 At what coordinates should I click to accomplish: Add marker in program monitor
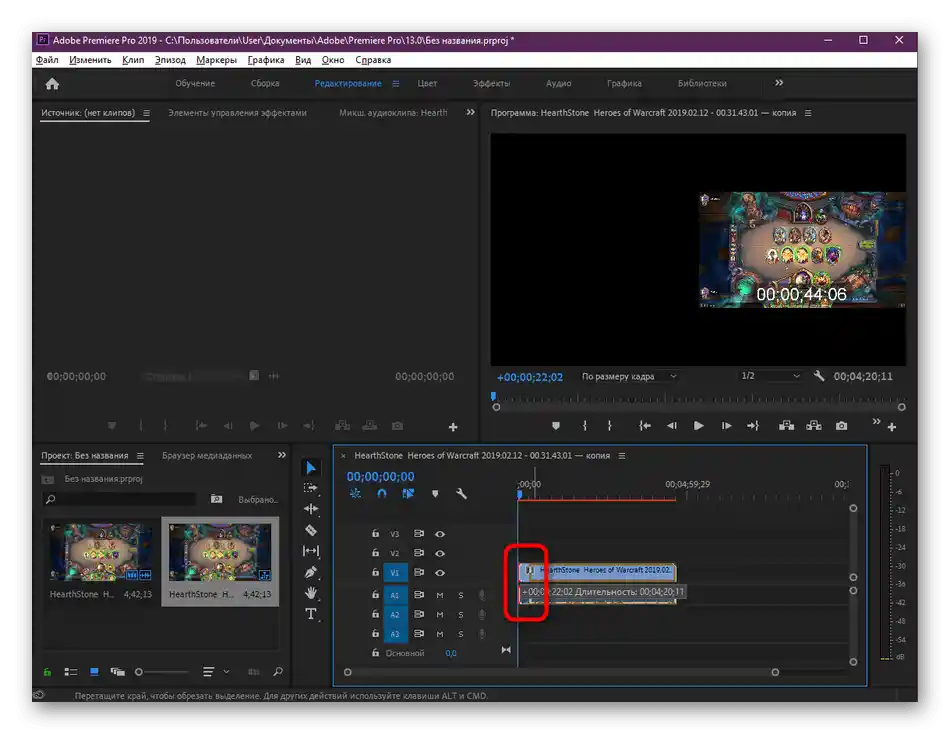coord(556,425)
